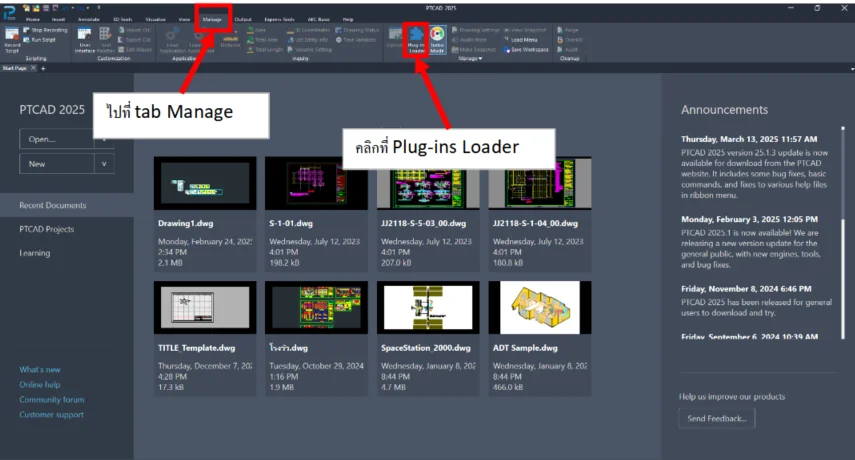The width and height of the screenshot is (855, 460).
Task: Open the User Interface customization tool
Action: (85, 40)
